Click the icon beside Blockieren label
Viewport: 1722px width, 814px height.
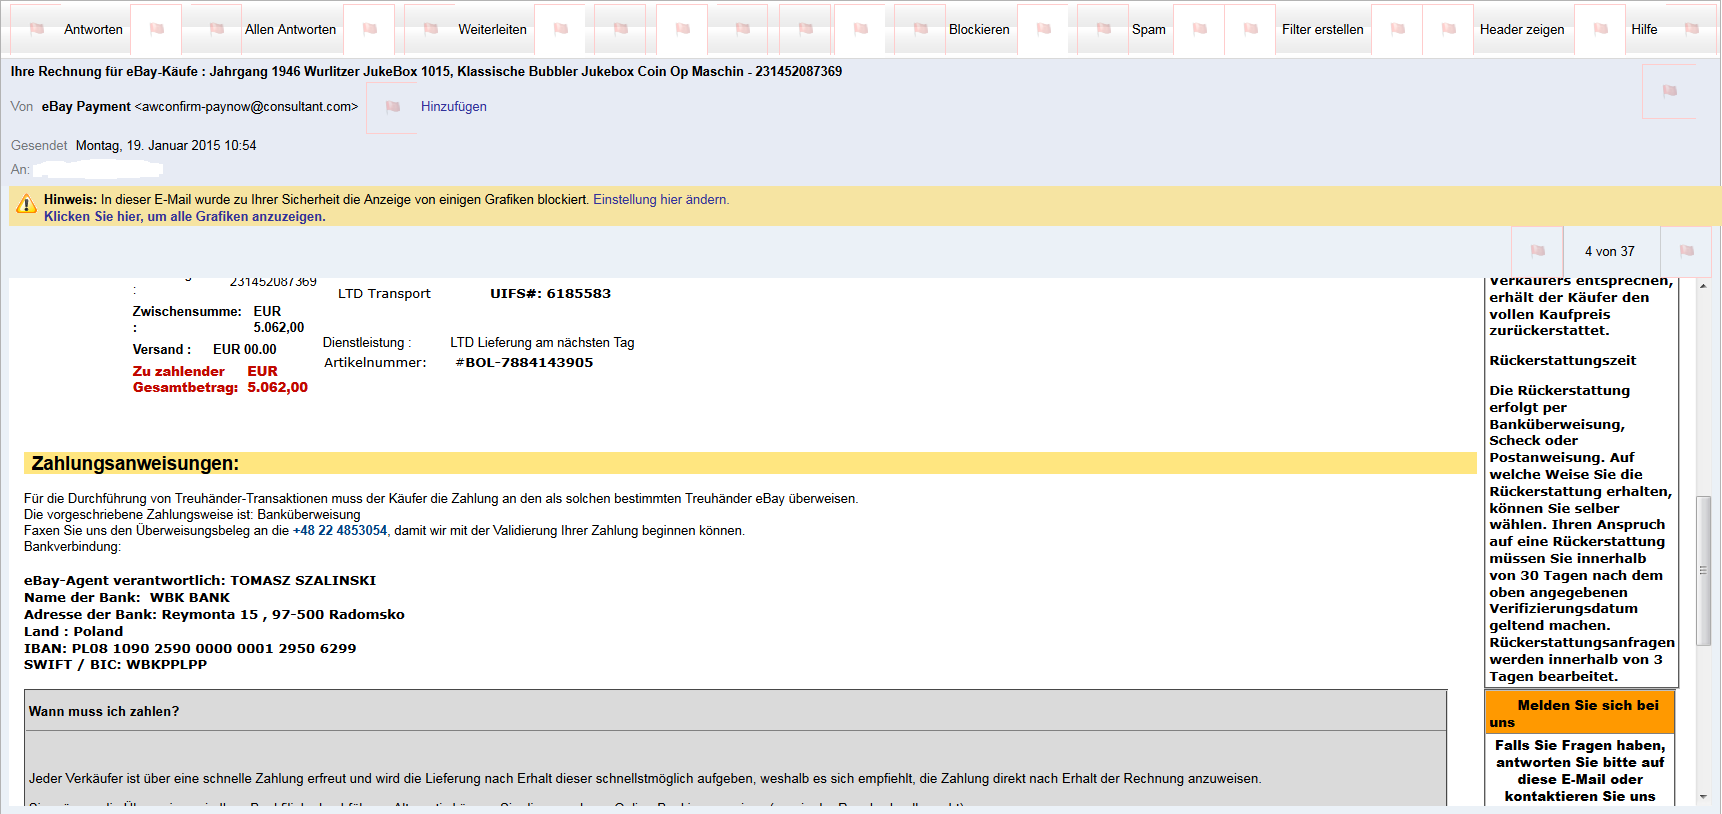pyautogui.click(x=921, y=29)
